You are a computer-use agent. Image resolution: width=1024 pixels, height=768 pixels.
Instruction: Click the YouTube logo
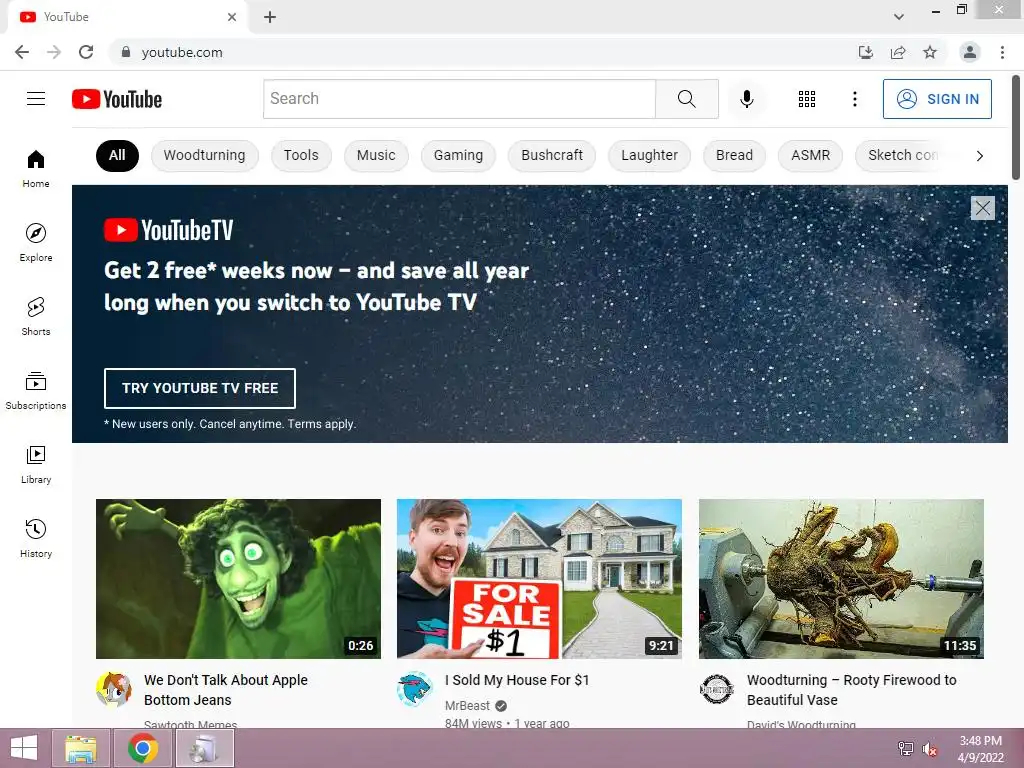tap(117, 99)
